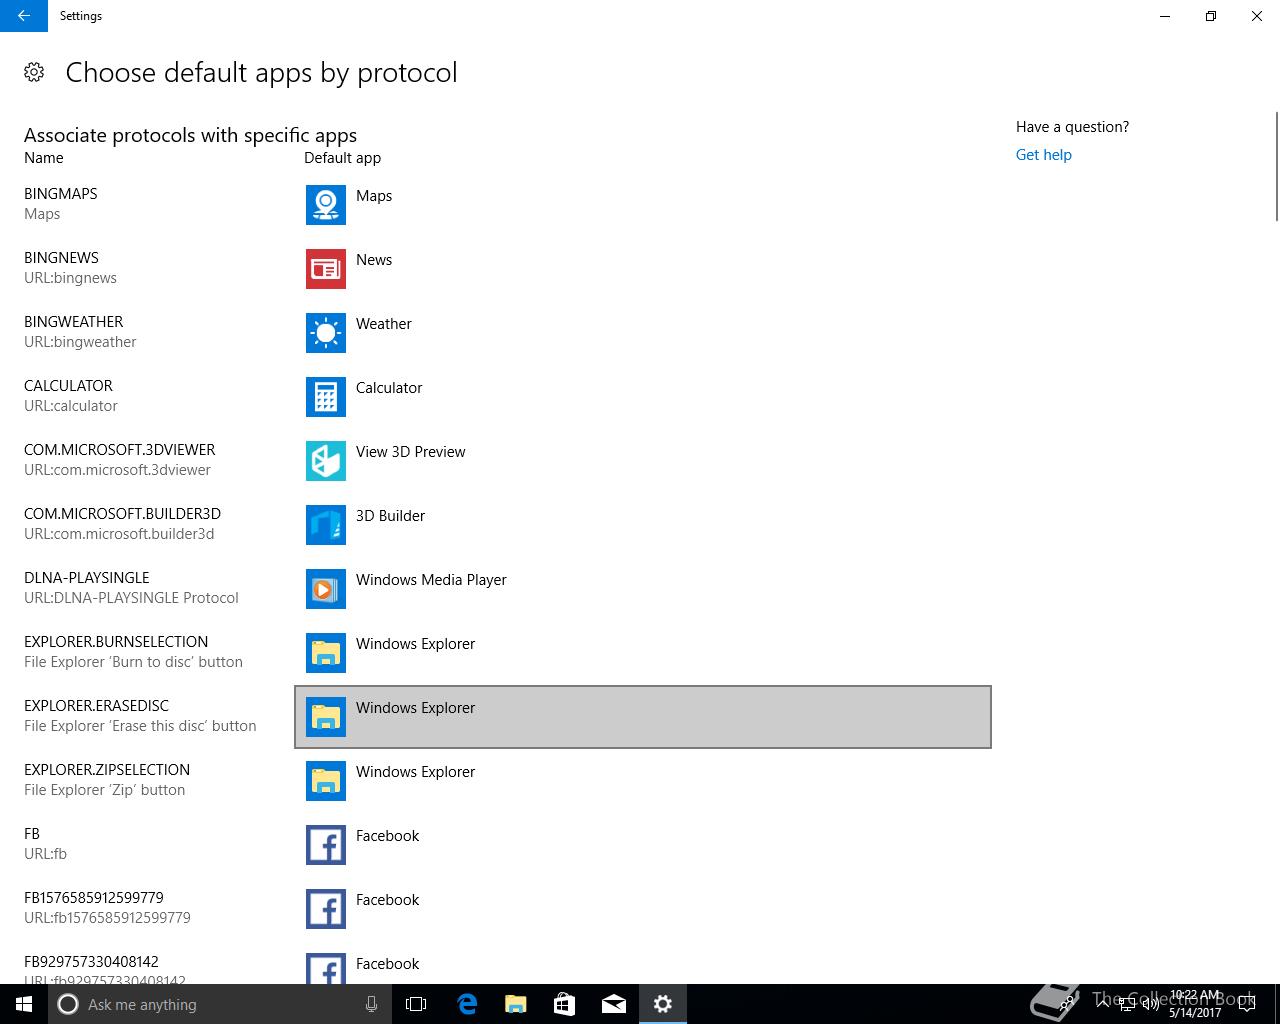The width and height of the screenshot is (1280, 1024).
Task: Click the COM.MICROSOFT.3DVIEWER protocol name
Action: click(120, 450)
